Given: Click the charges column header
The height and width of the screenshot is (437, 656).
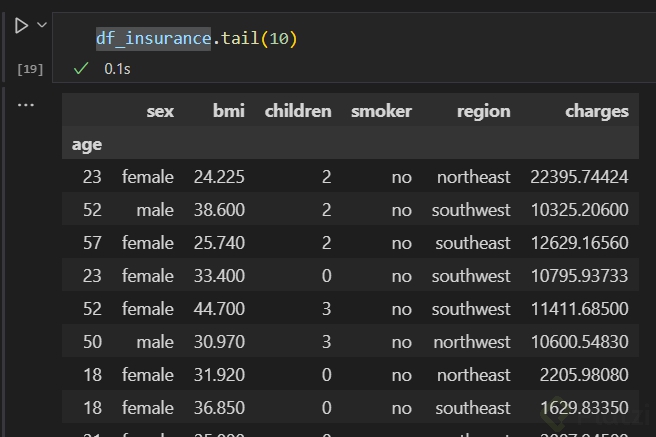Looking at the screenshot, I should pos(597,111).
